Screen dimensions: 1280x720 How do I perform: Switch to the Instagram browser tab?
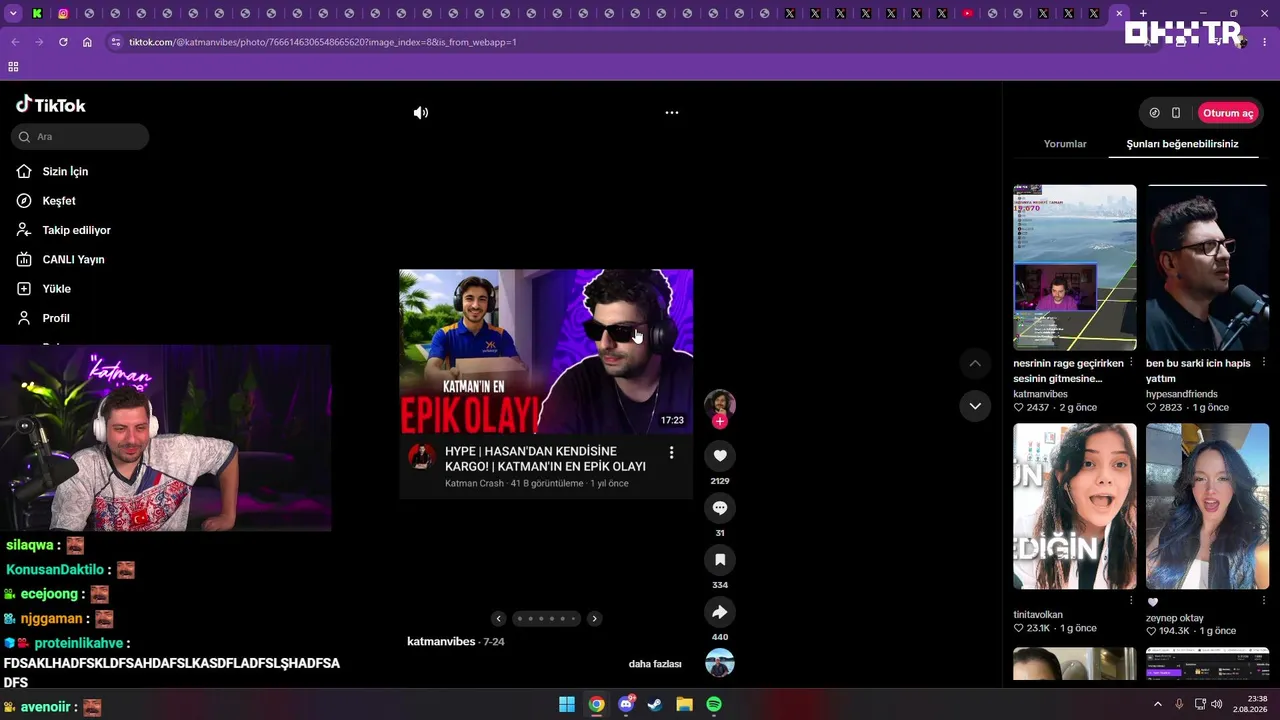click(63, 14)
